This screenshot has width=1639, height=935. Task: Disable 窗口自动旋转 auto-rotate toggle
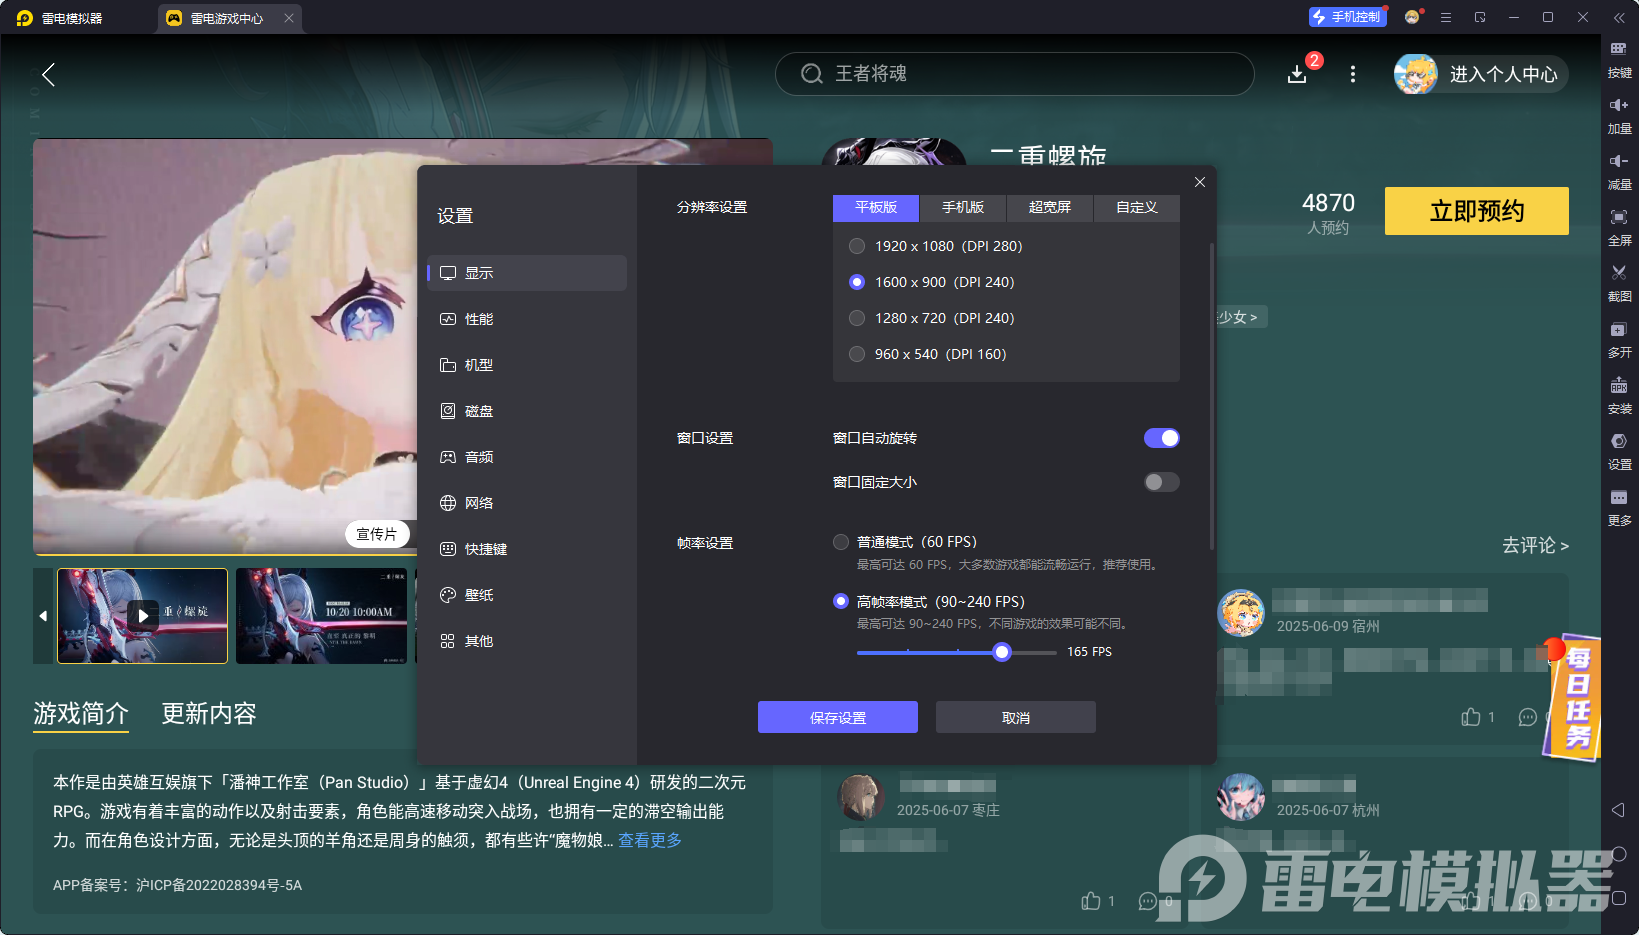pyautogui.click(x=1161, y=437)
